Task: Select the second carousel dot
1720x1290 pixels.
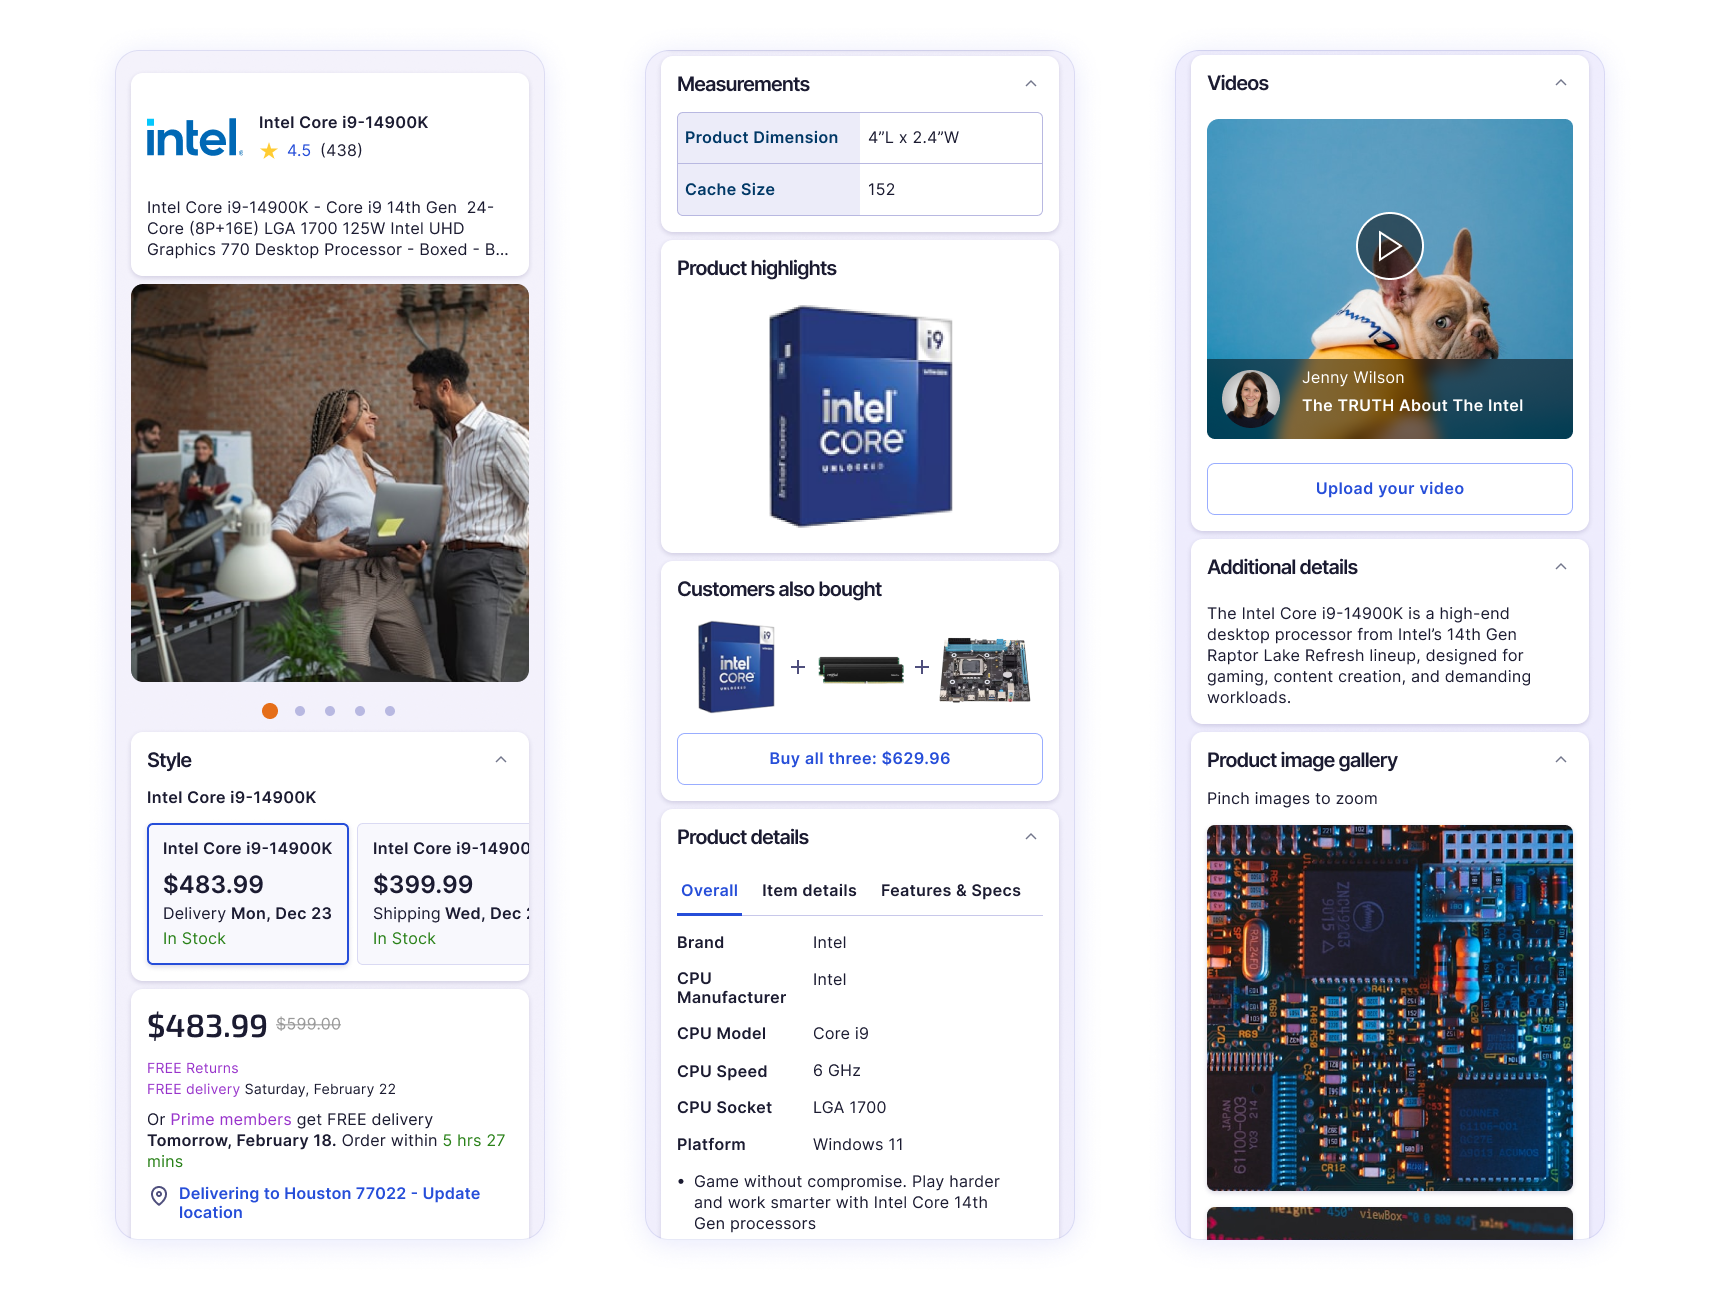Action: coord(300,711)
